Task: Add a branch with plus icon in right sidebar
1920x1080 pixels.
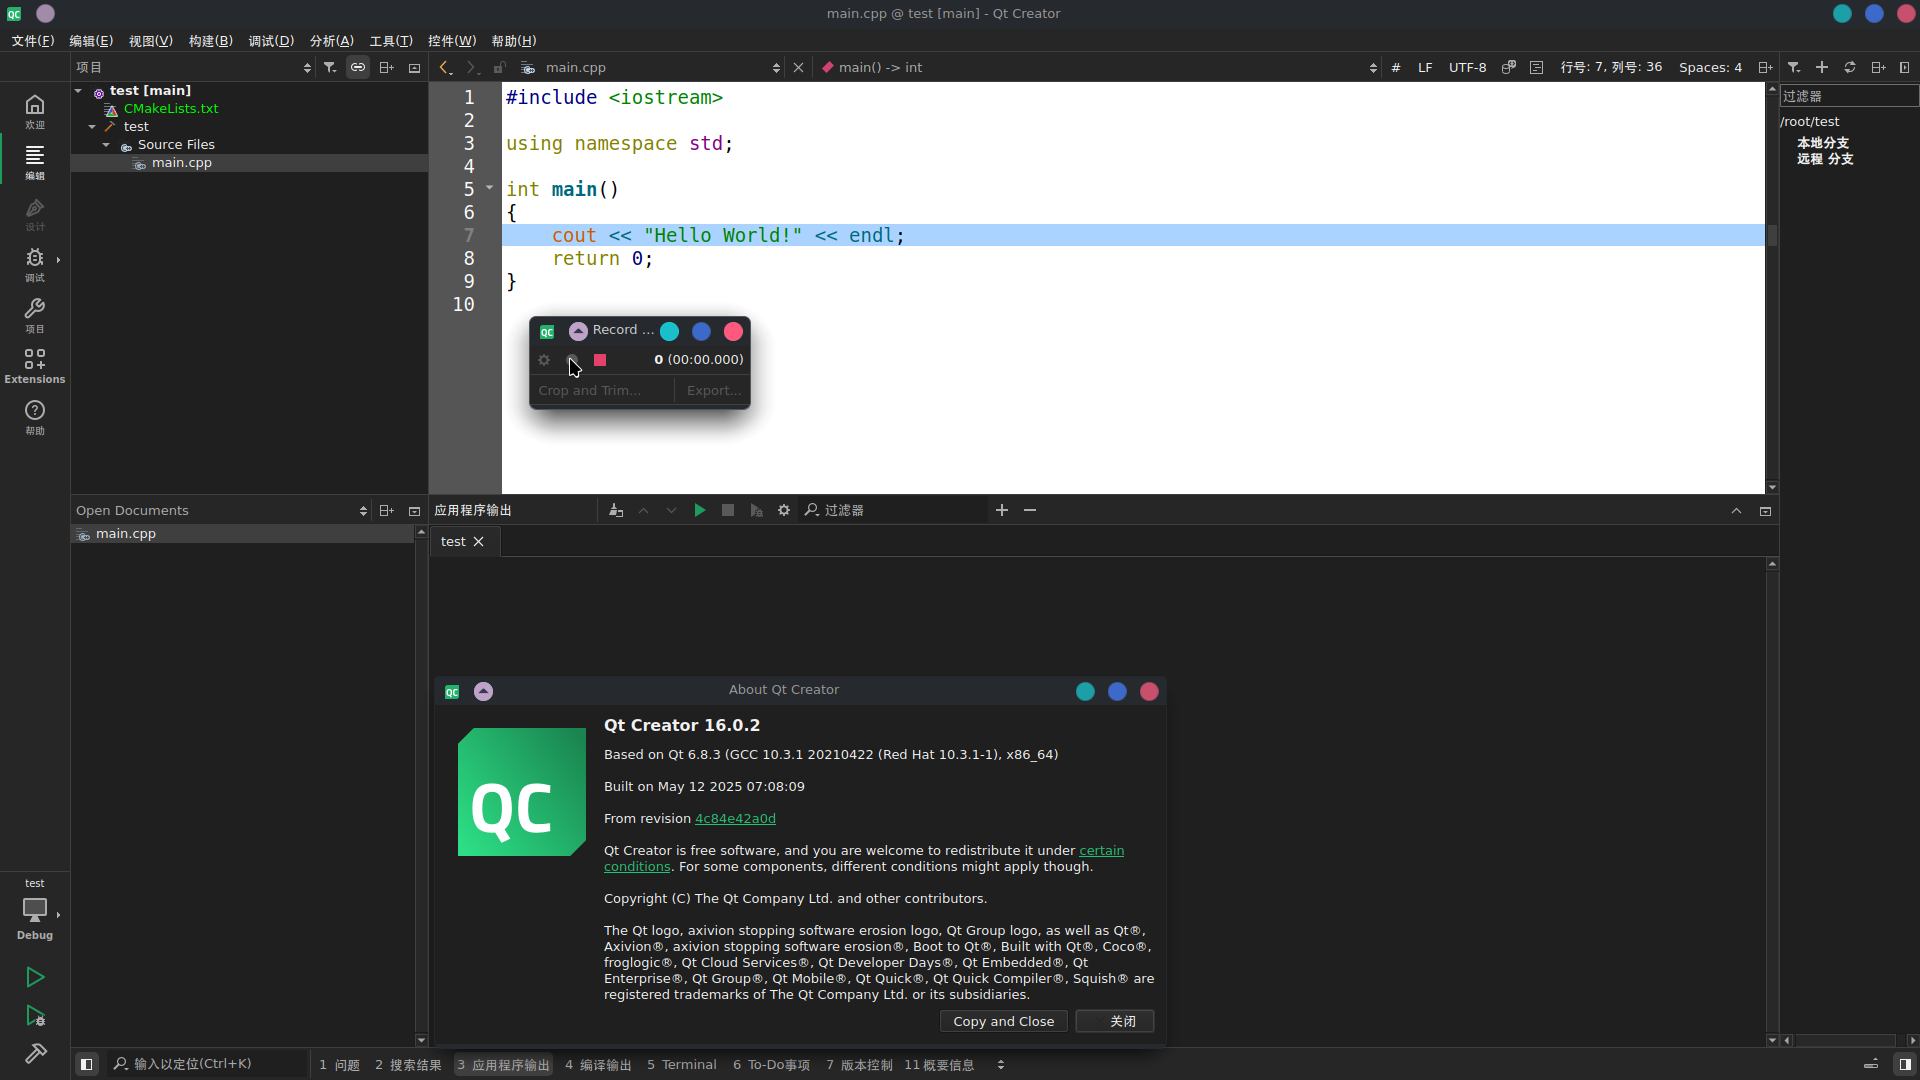Action: [1822, 67]
